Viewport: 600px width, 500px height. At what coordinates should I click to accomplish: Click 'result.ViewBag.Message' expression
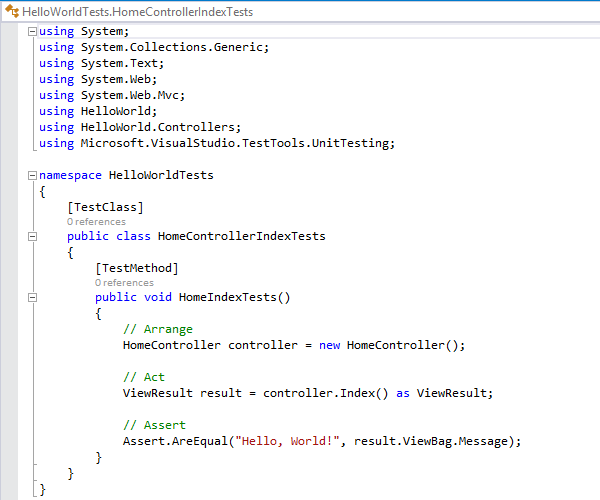click(x=430, y=441)
